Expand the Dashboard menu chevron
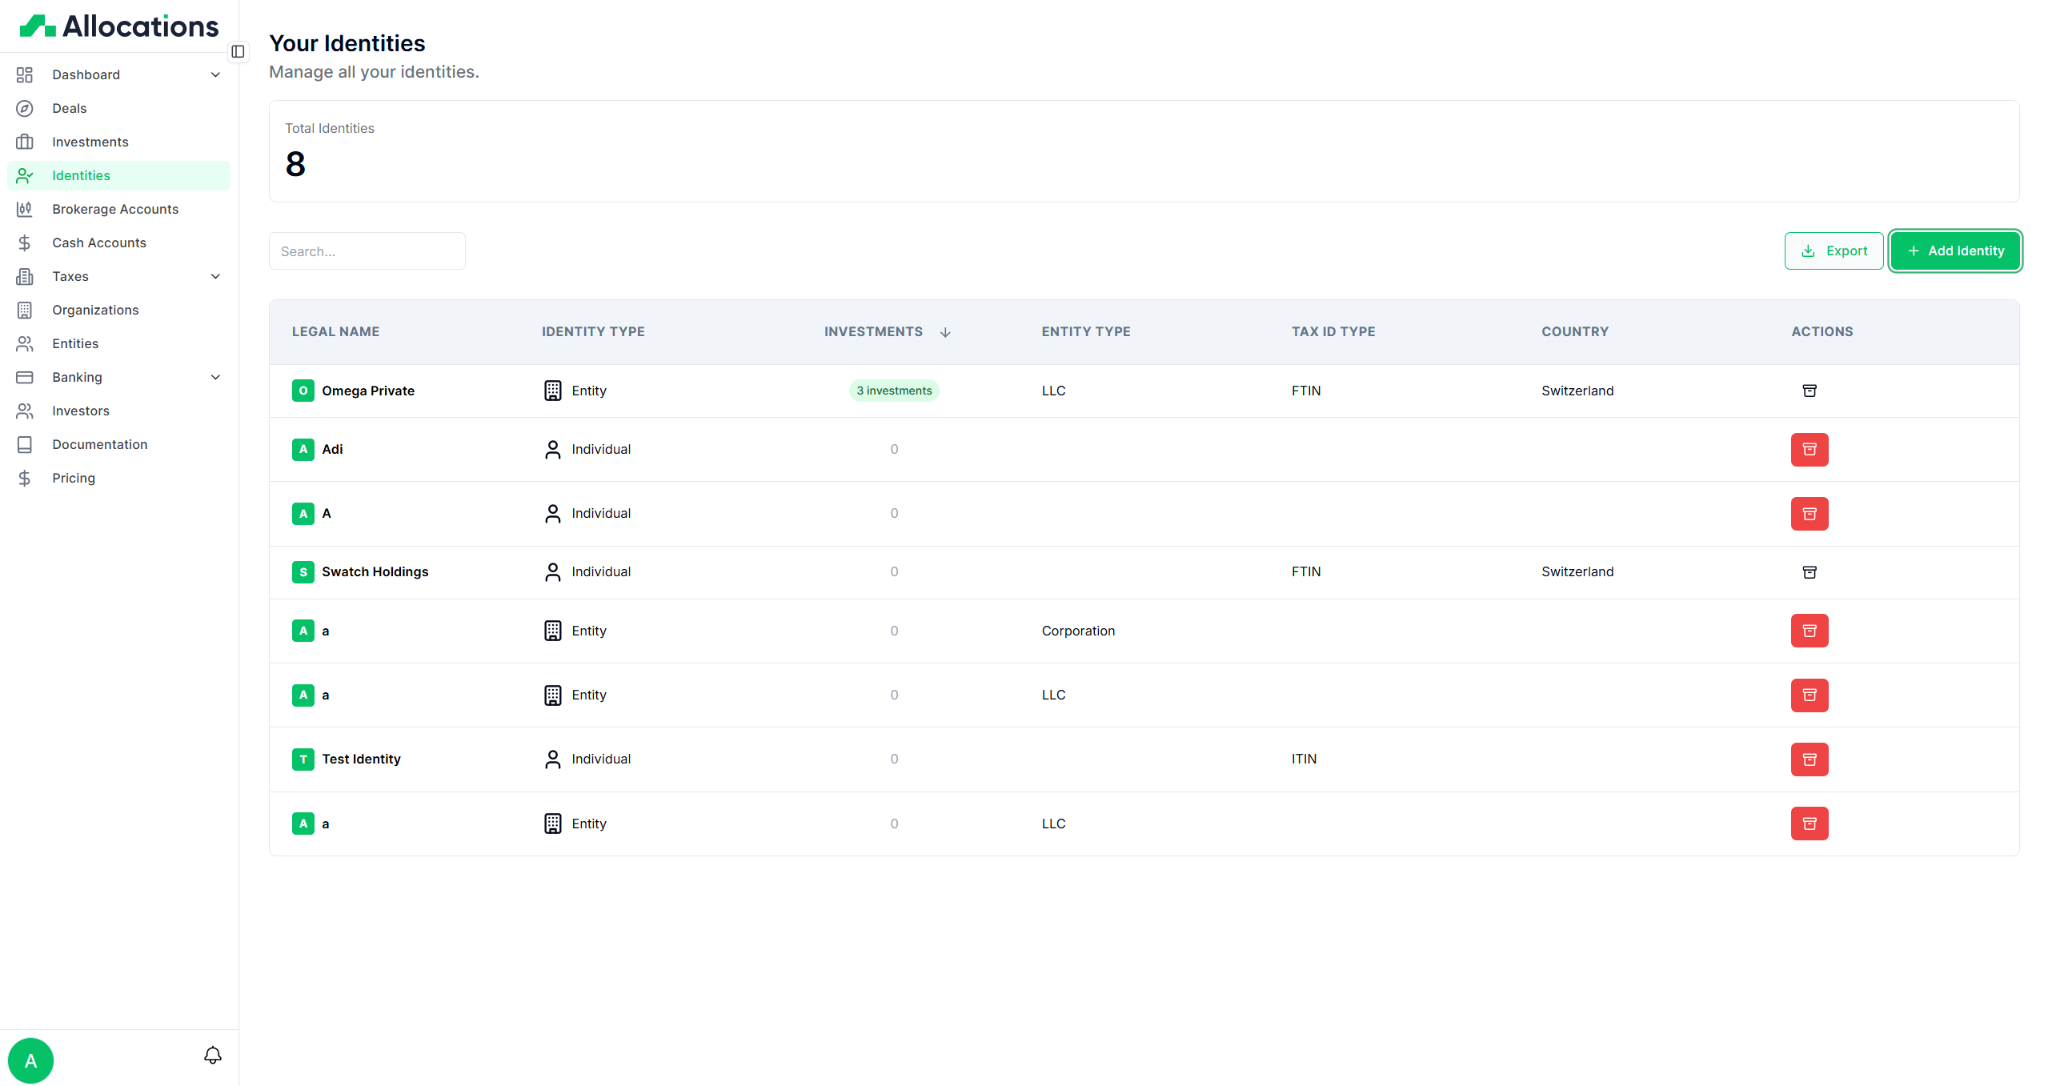Screen dimensions: 2048x1086 (x=215, y=75)
